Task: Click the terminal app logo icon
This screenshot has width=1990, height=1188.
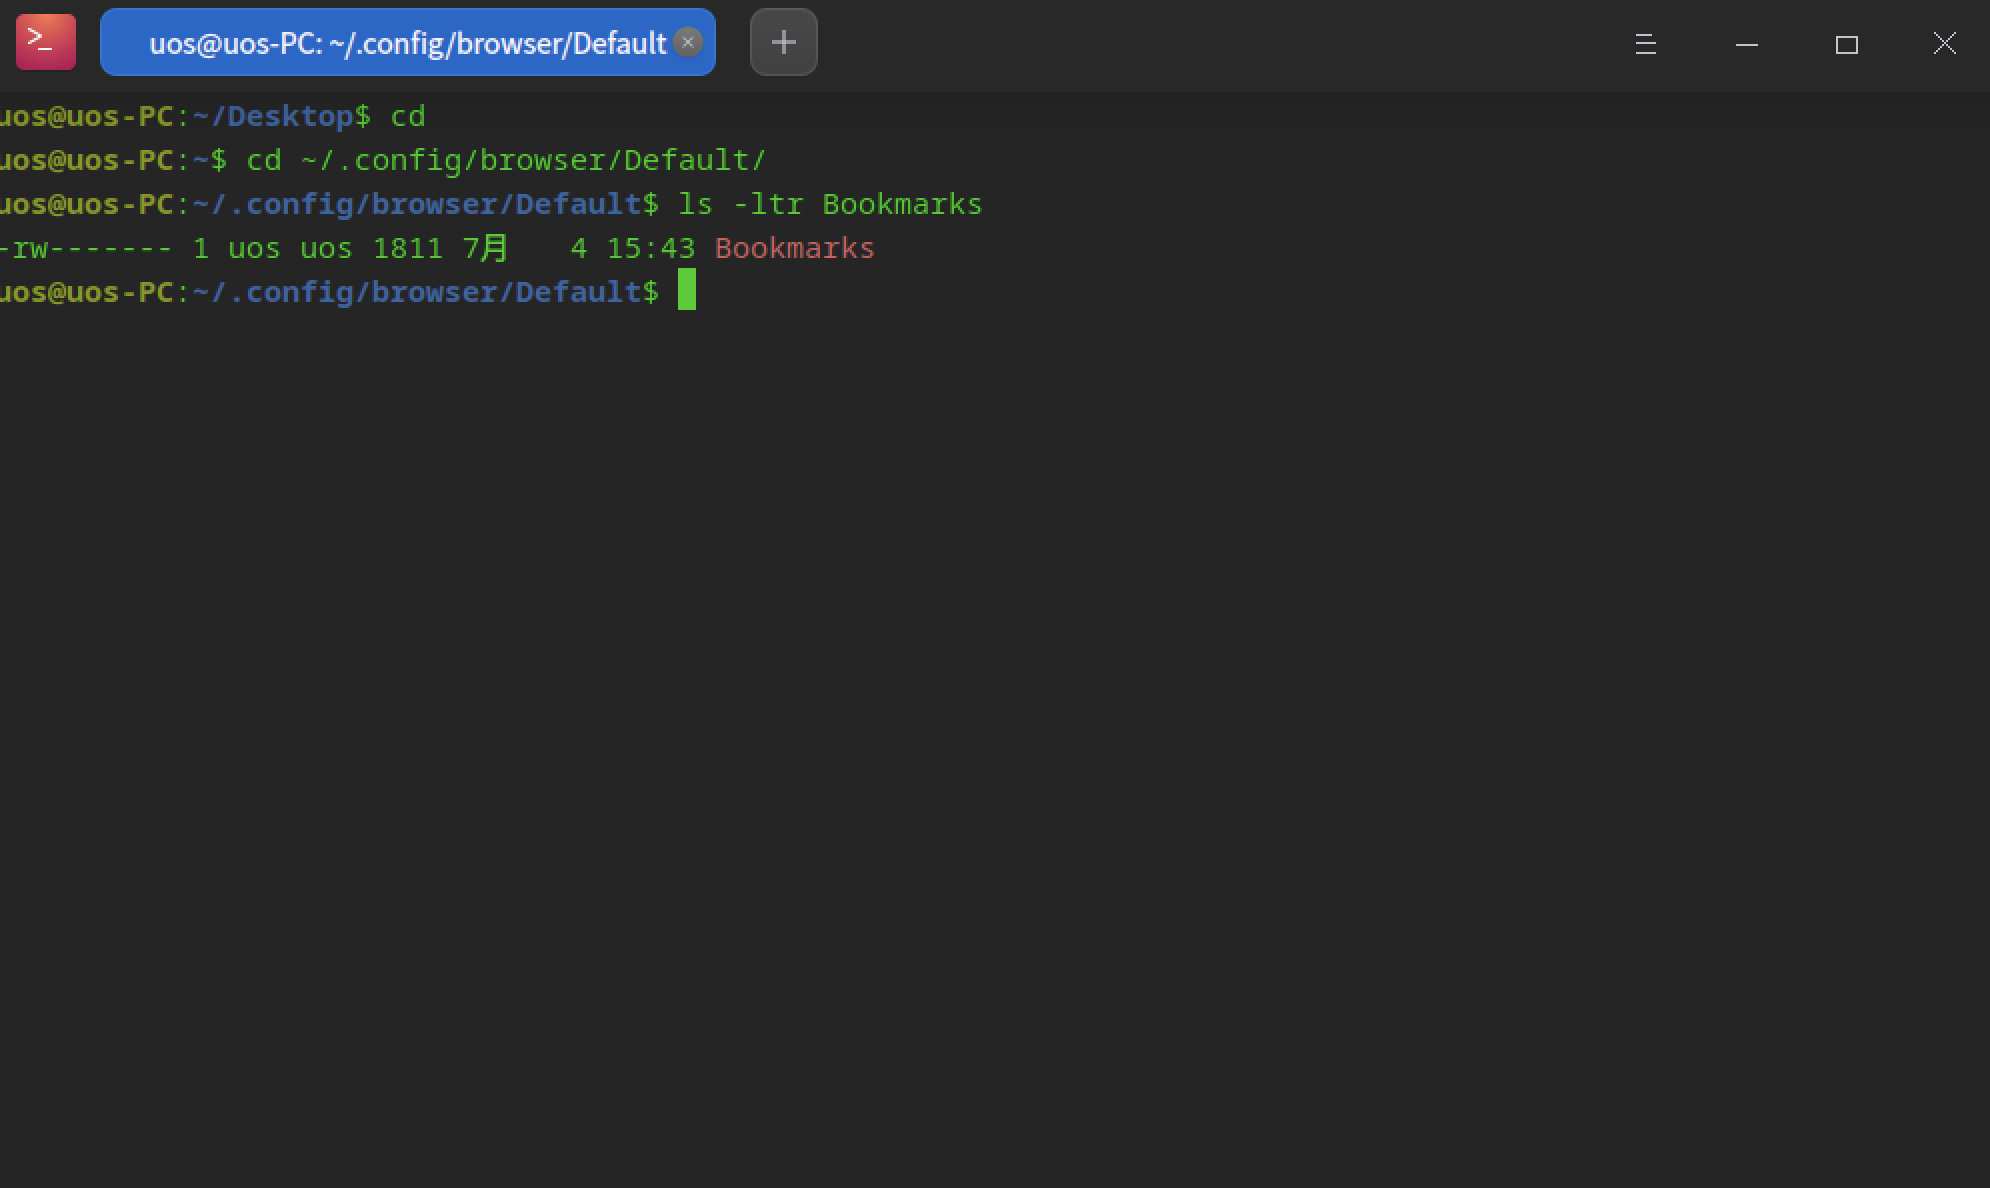Action: coord(46,42)
